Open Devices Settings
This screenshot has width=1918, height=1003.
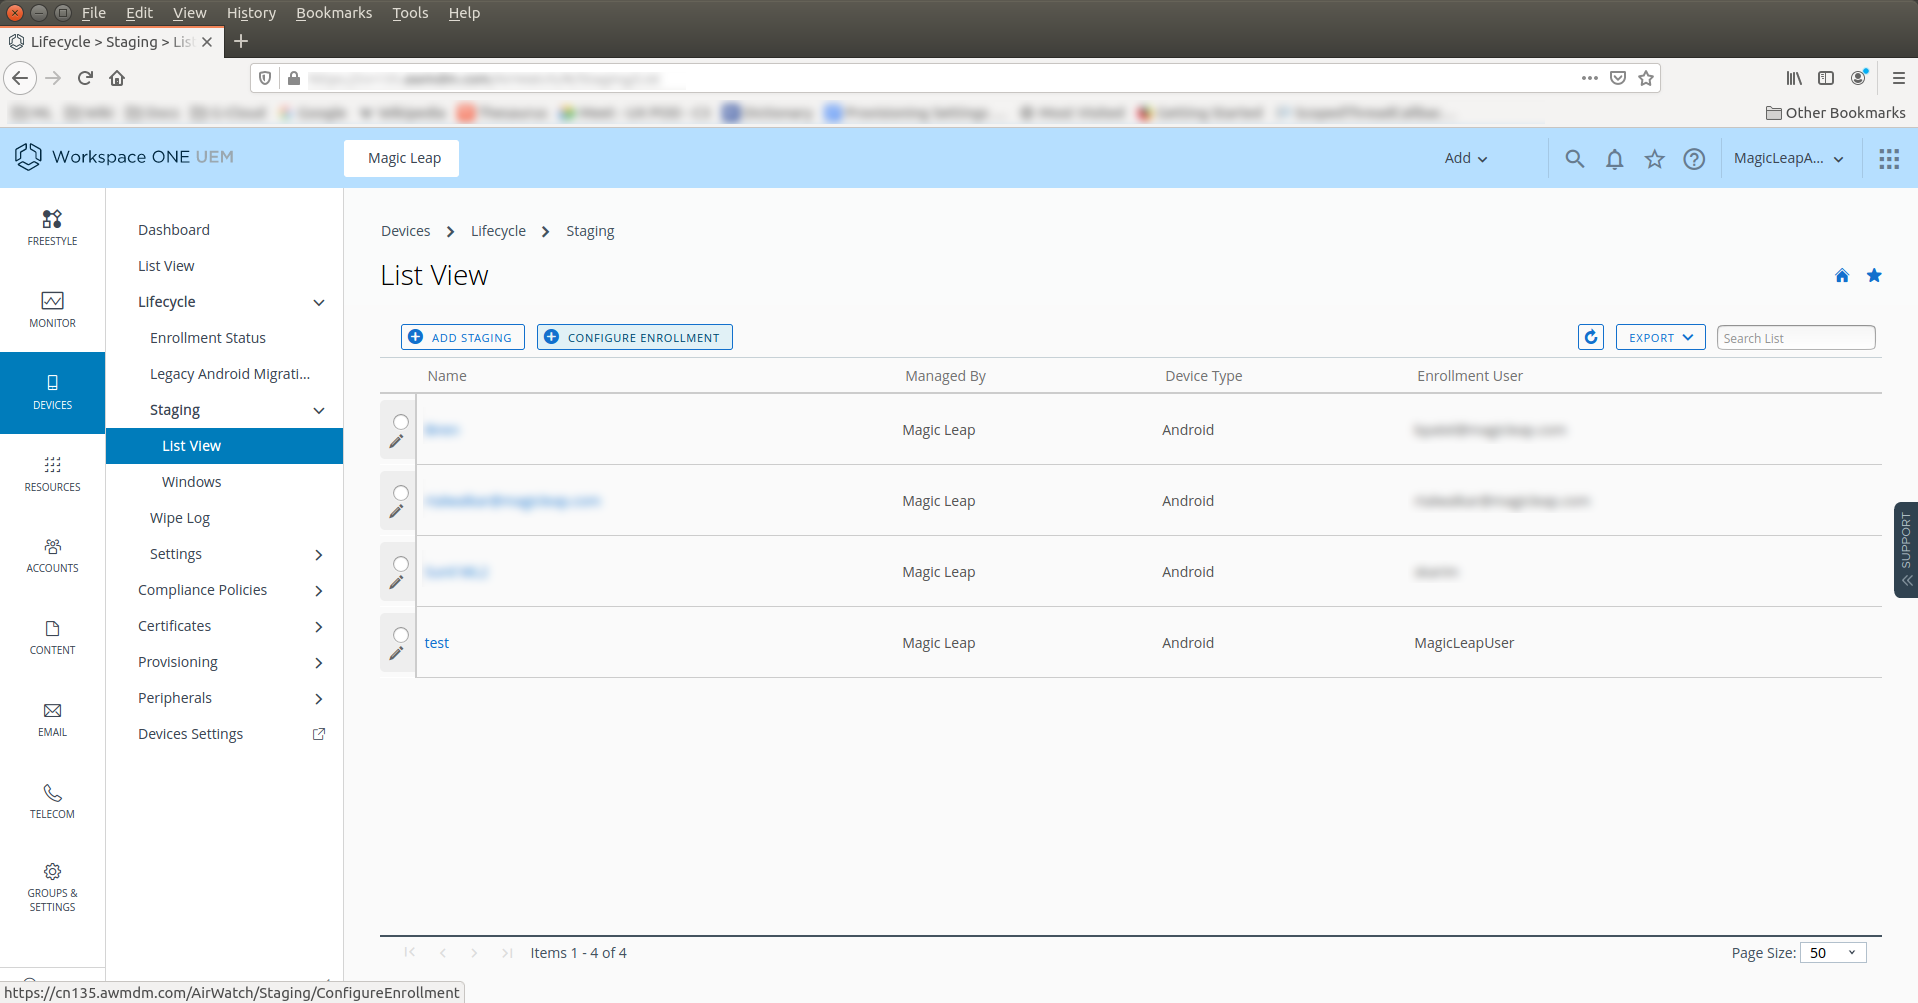190,734
